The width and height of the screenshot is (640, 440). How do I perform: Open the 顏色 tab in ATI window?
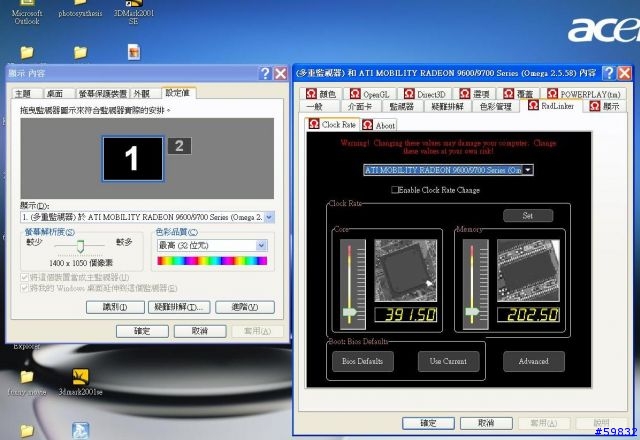pyautogui.click(x=321, y=94)
